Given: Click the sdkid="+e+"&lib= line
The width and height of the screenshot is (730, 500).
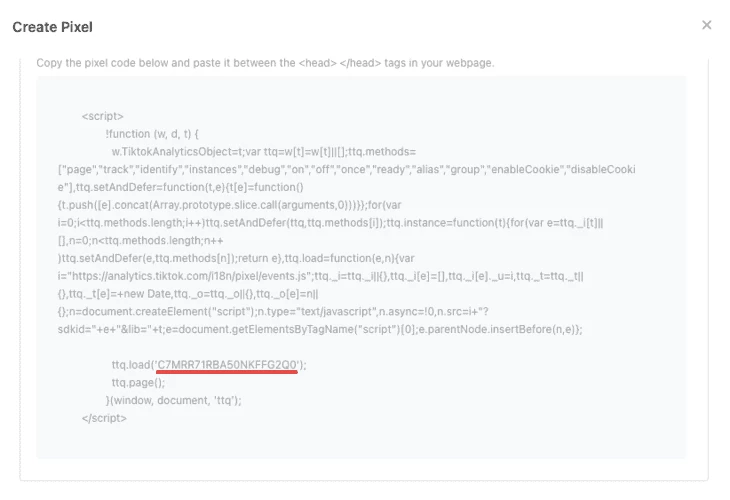Looking at the screenshot, I should pyautogui.click(x=320, y=329).
